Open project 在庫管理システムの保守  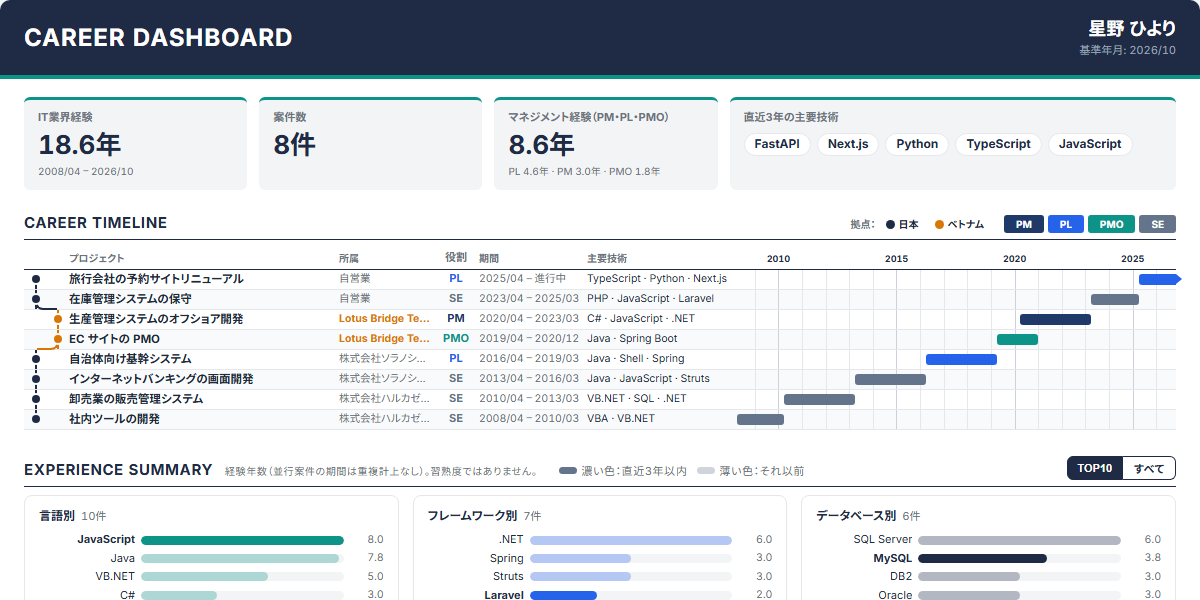130,299
